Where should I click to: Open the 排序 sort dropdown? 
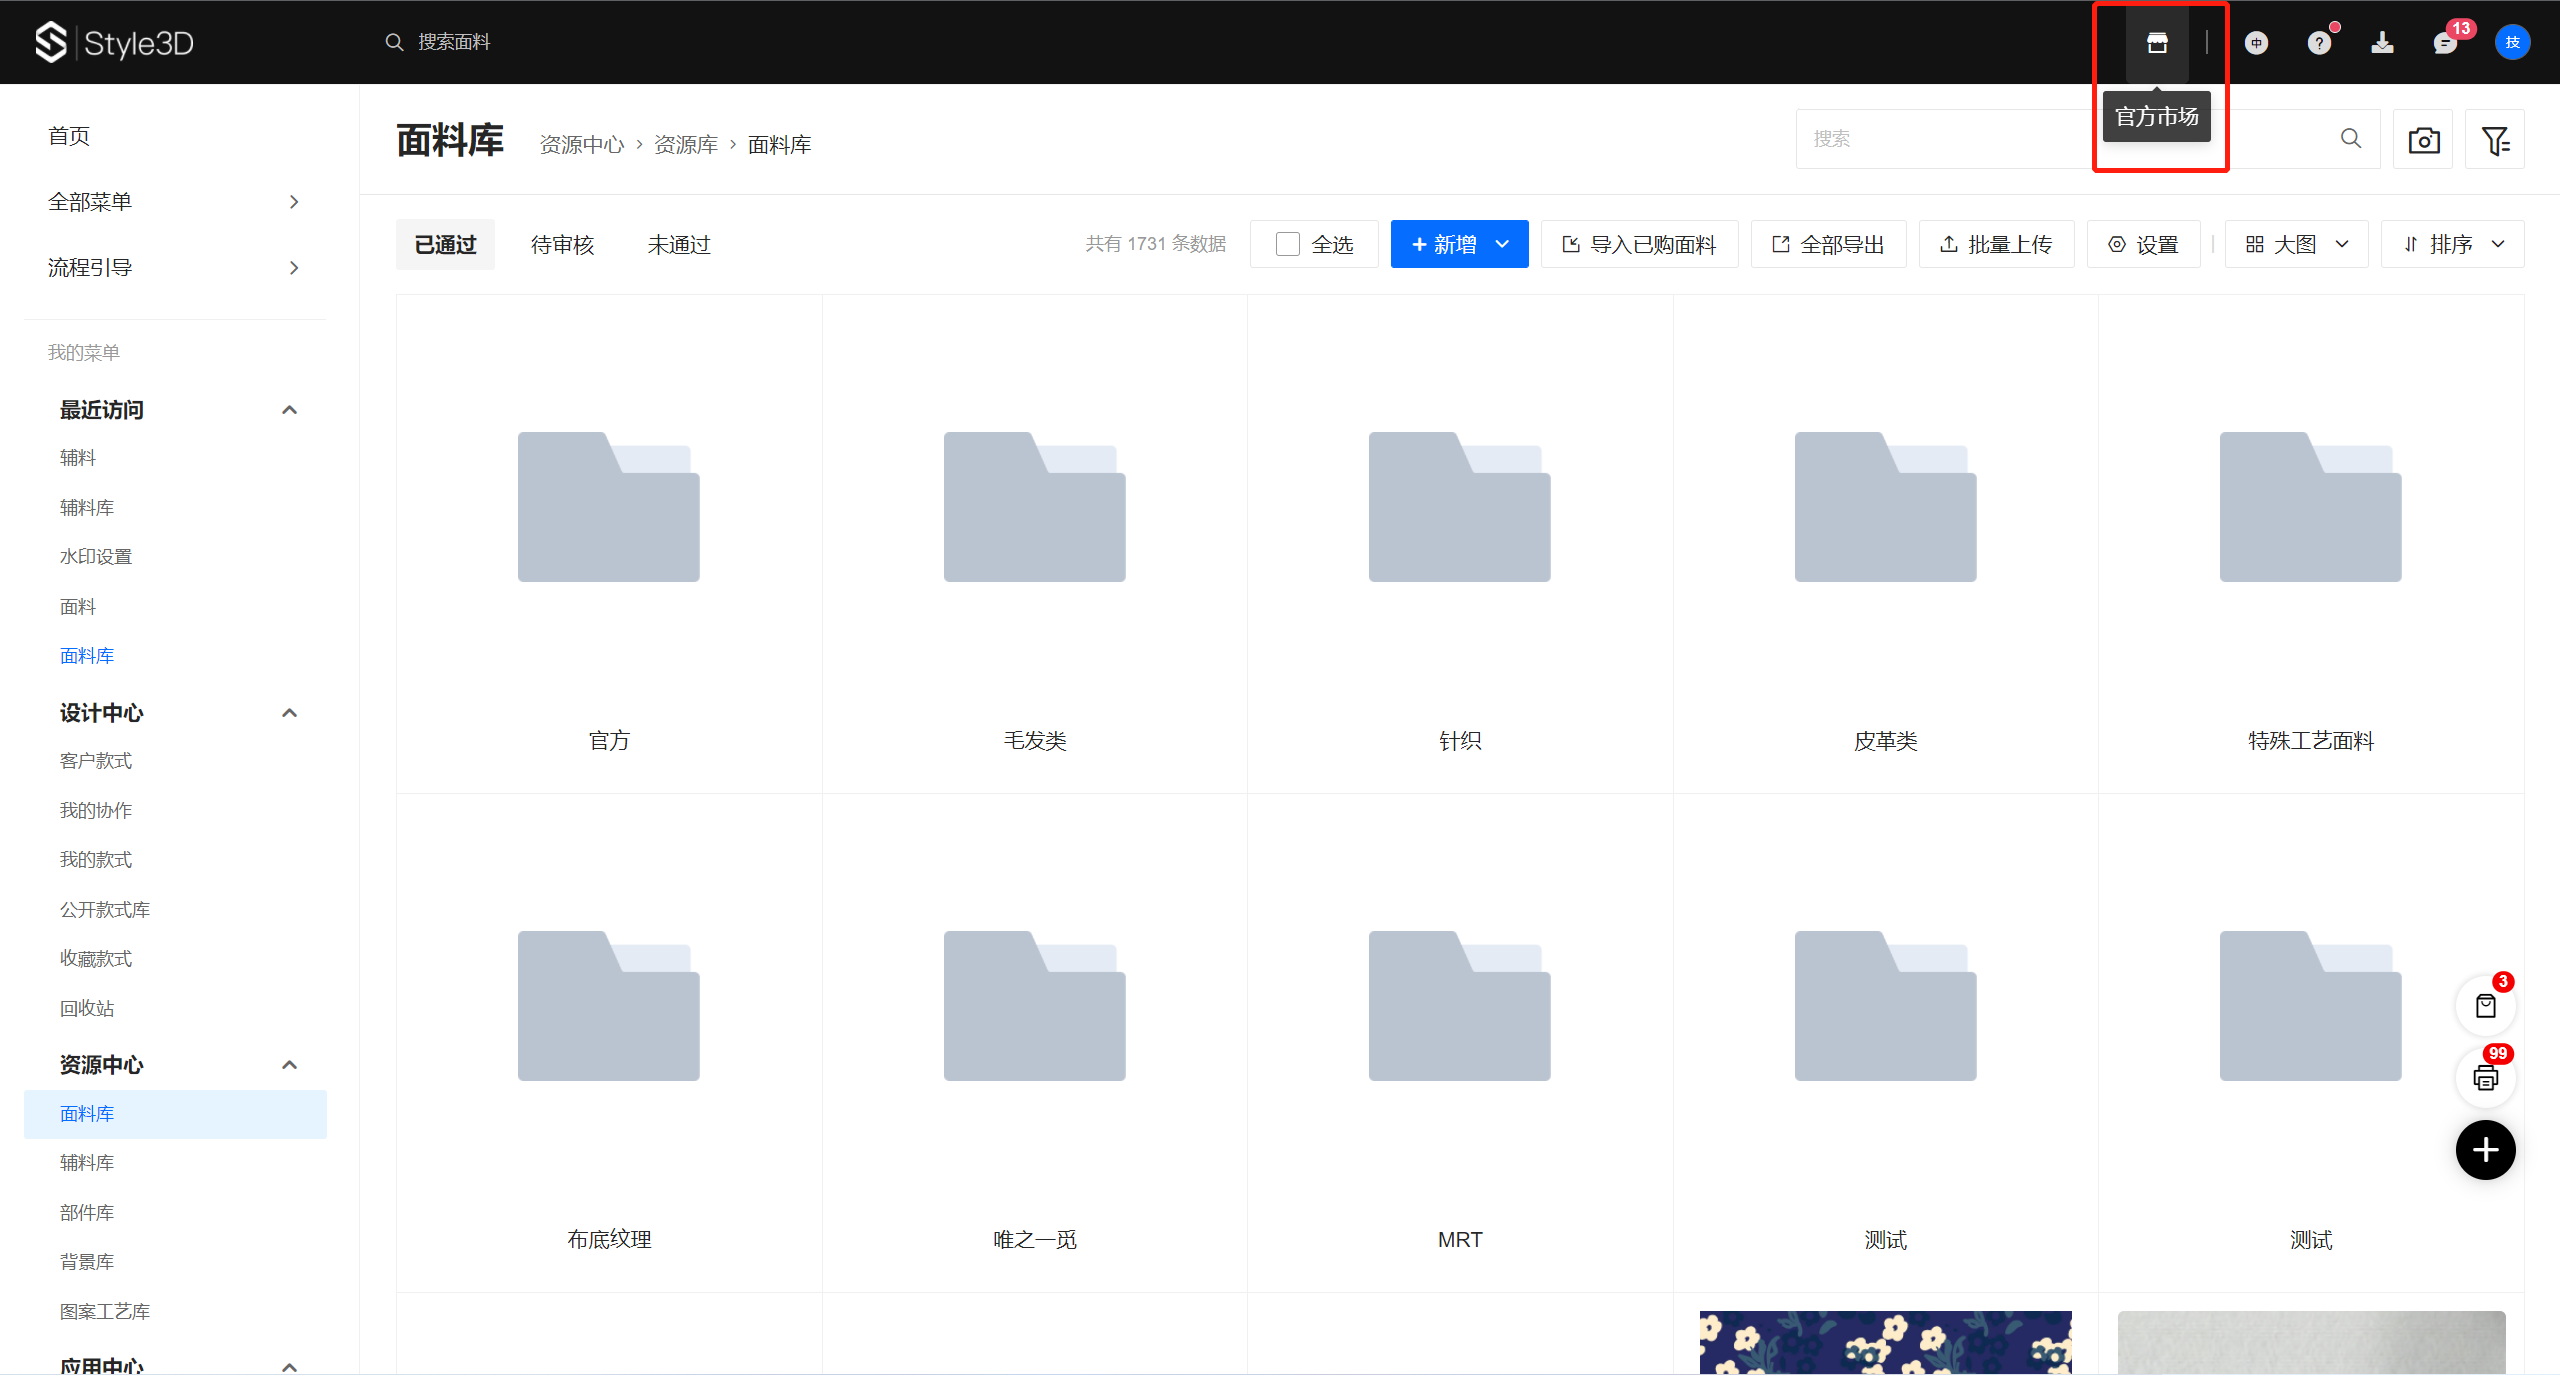pos(2452,245)
